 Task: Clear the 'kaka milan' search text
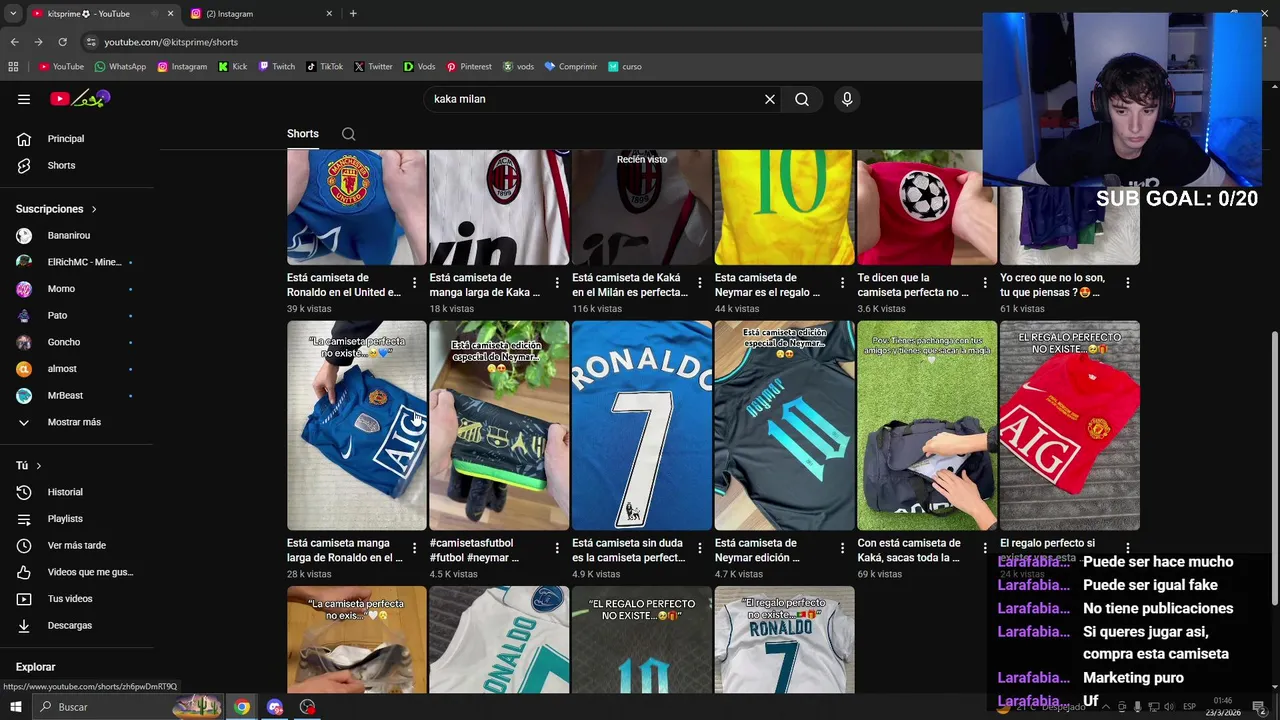(x=770, y=99)
